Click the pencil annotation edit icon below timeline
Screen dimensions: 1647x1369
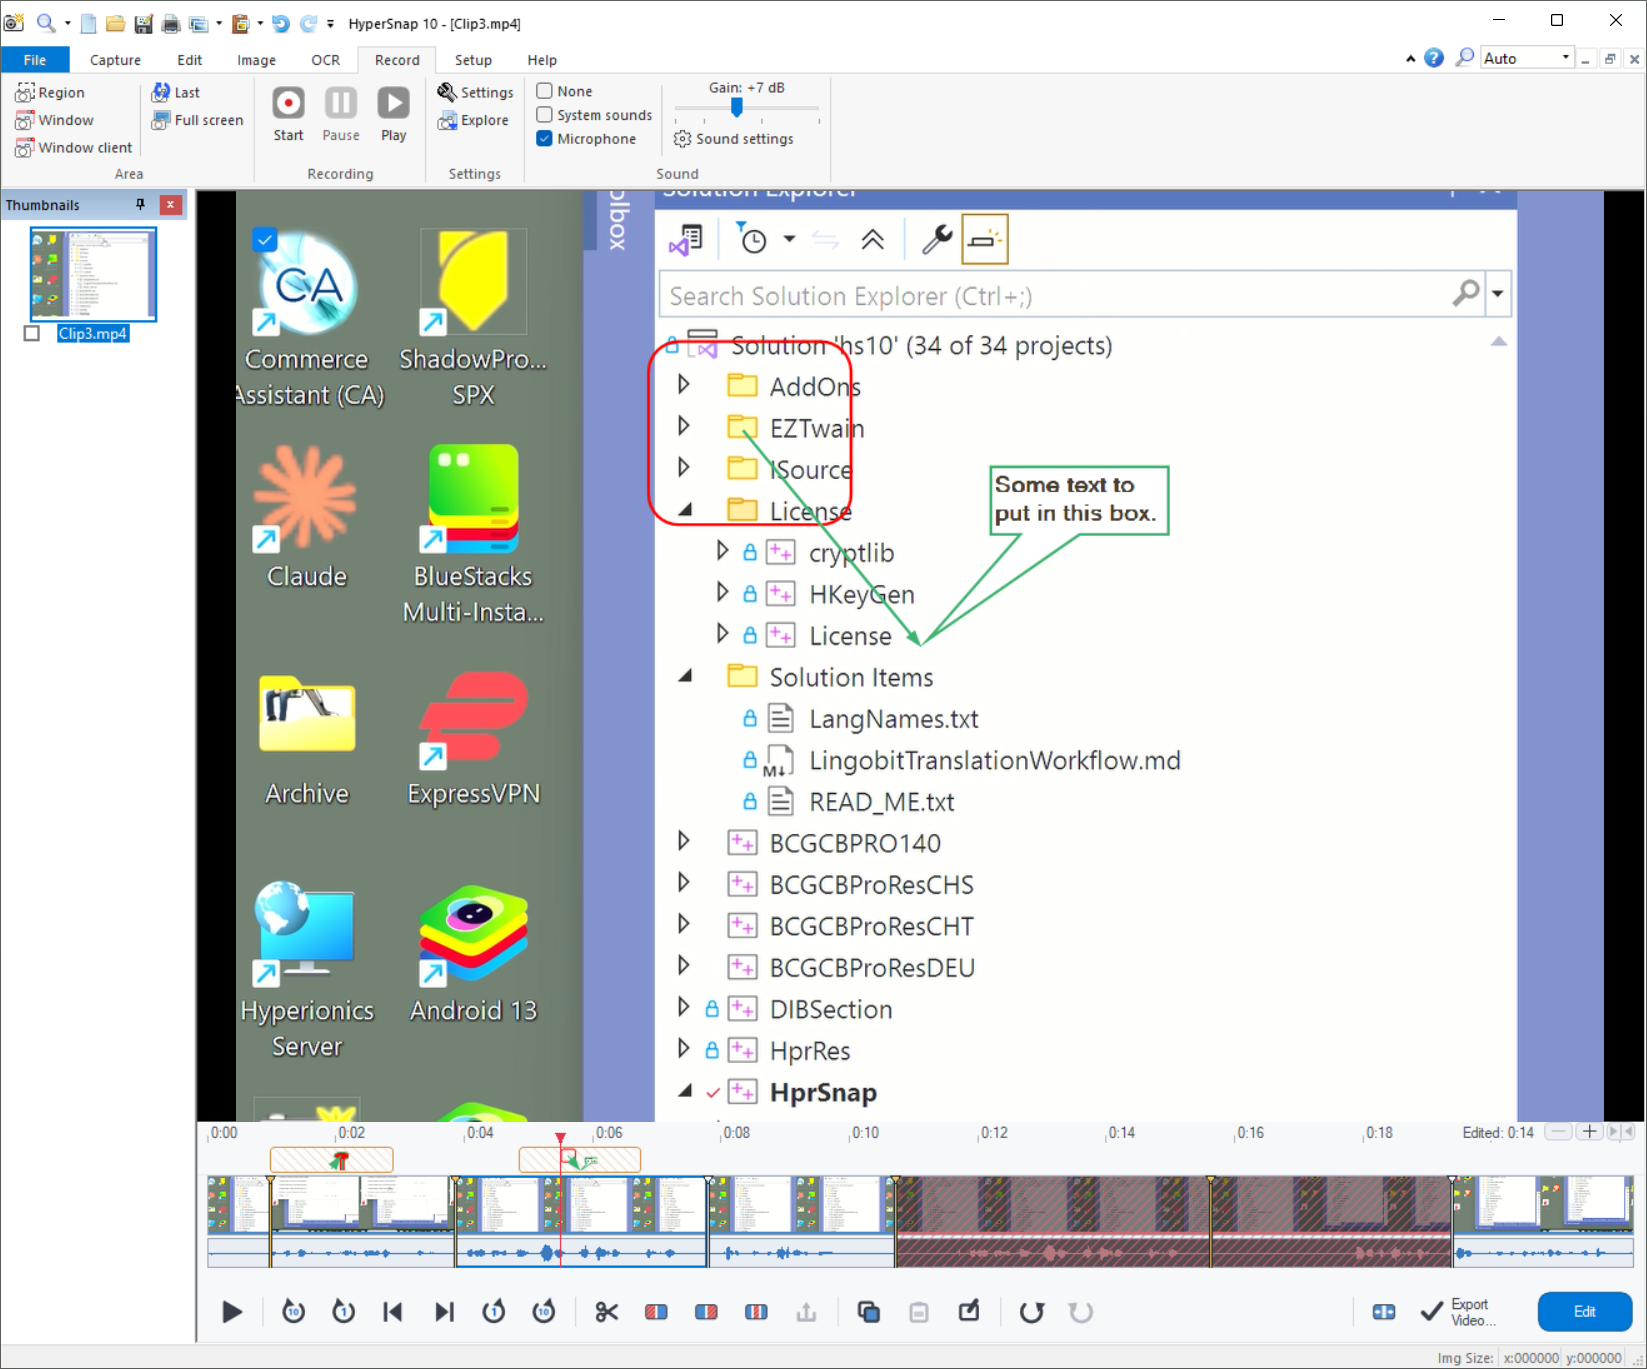(969, 1311)
